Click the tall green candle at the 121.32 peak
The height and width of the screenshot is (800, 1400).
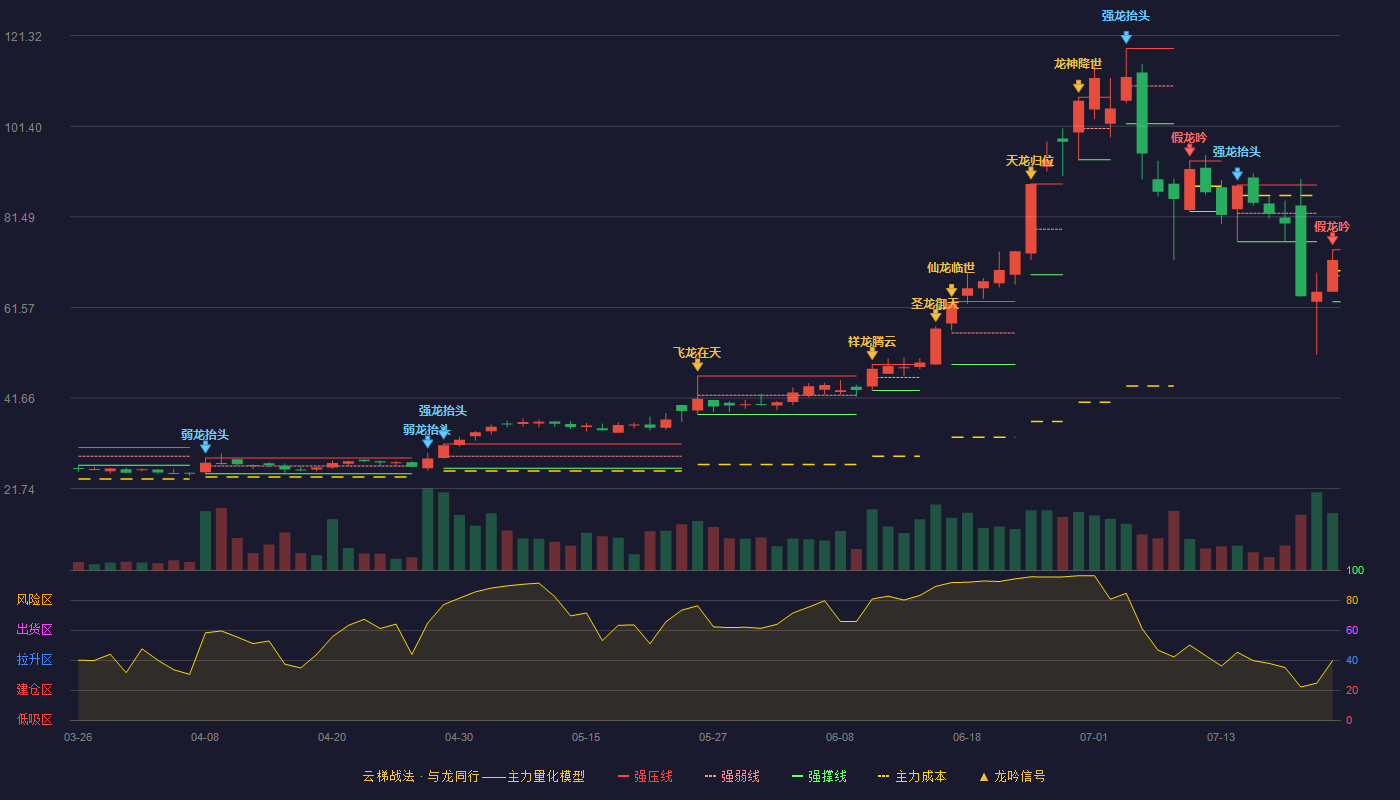point(1142,113)
